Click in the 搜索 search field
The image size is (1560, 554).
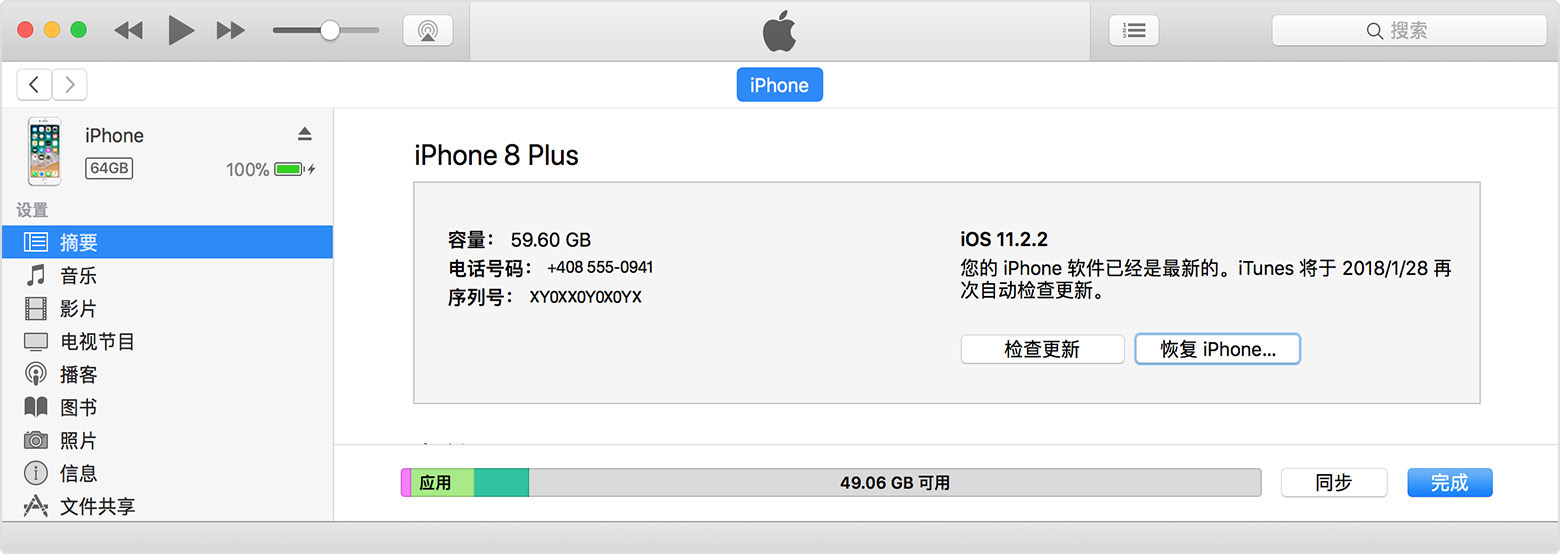[x=1410, y=31]
